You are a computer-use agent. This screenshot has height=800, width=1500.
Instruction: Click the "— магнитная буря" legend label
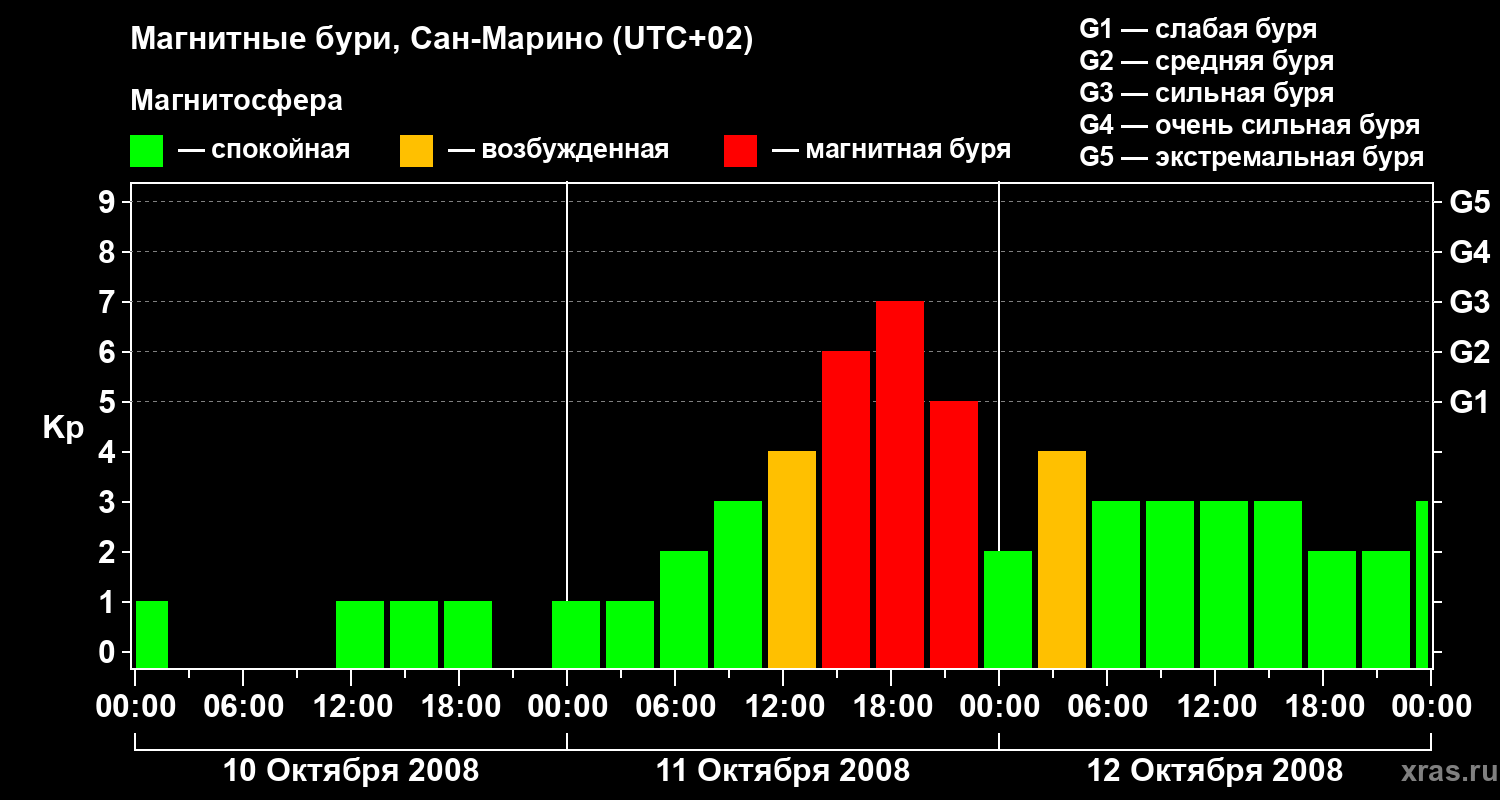tap(892, 150)
